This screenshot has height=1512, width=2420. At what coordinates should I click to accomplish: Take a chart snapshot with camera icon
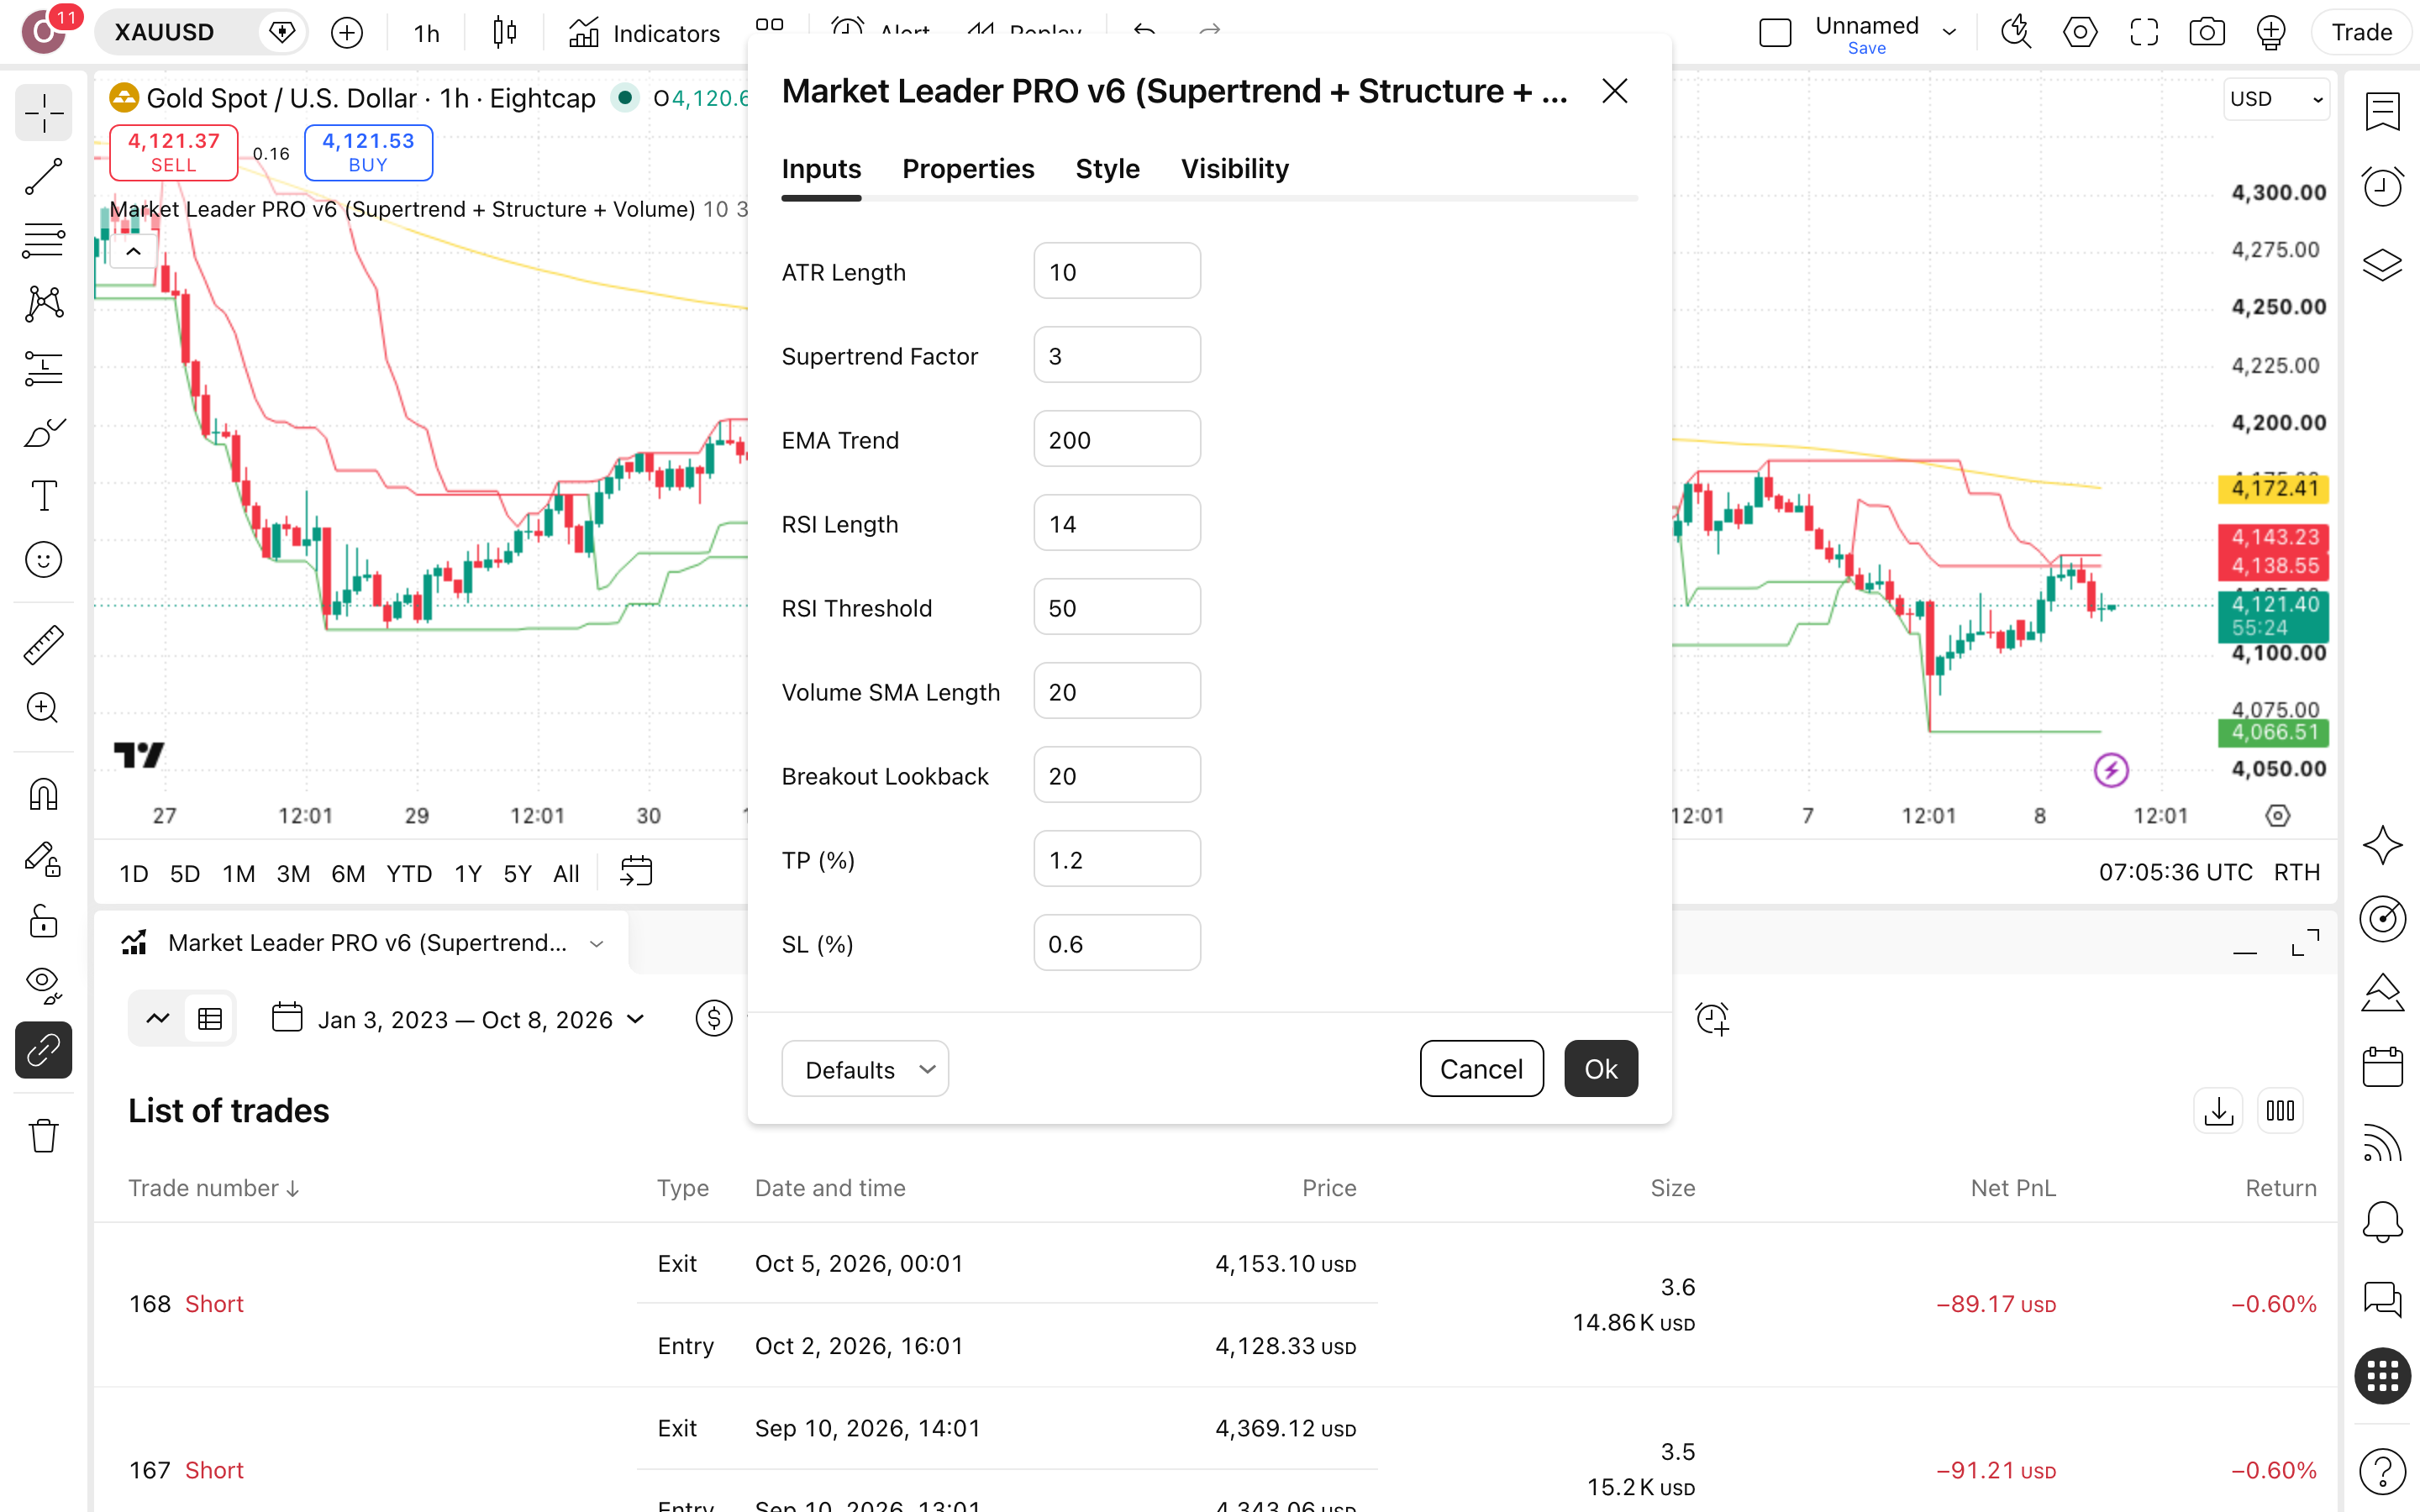[2206, 32]
